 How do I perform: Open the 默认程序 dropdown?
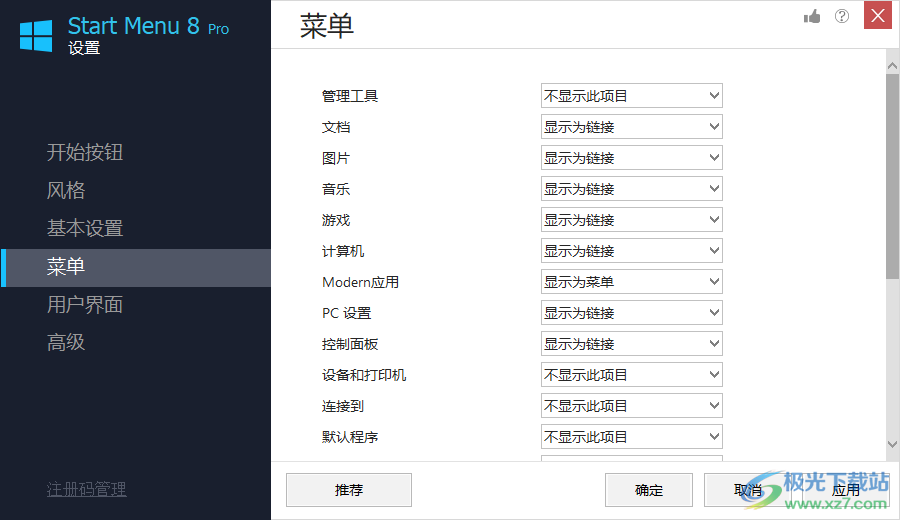coord(631,437)
